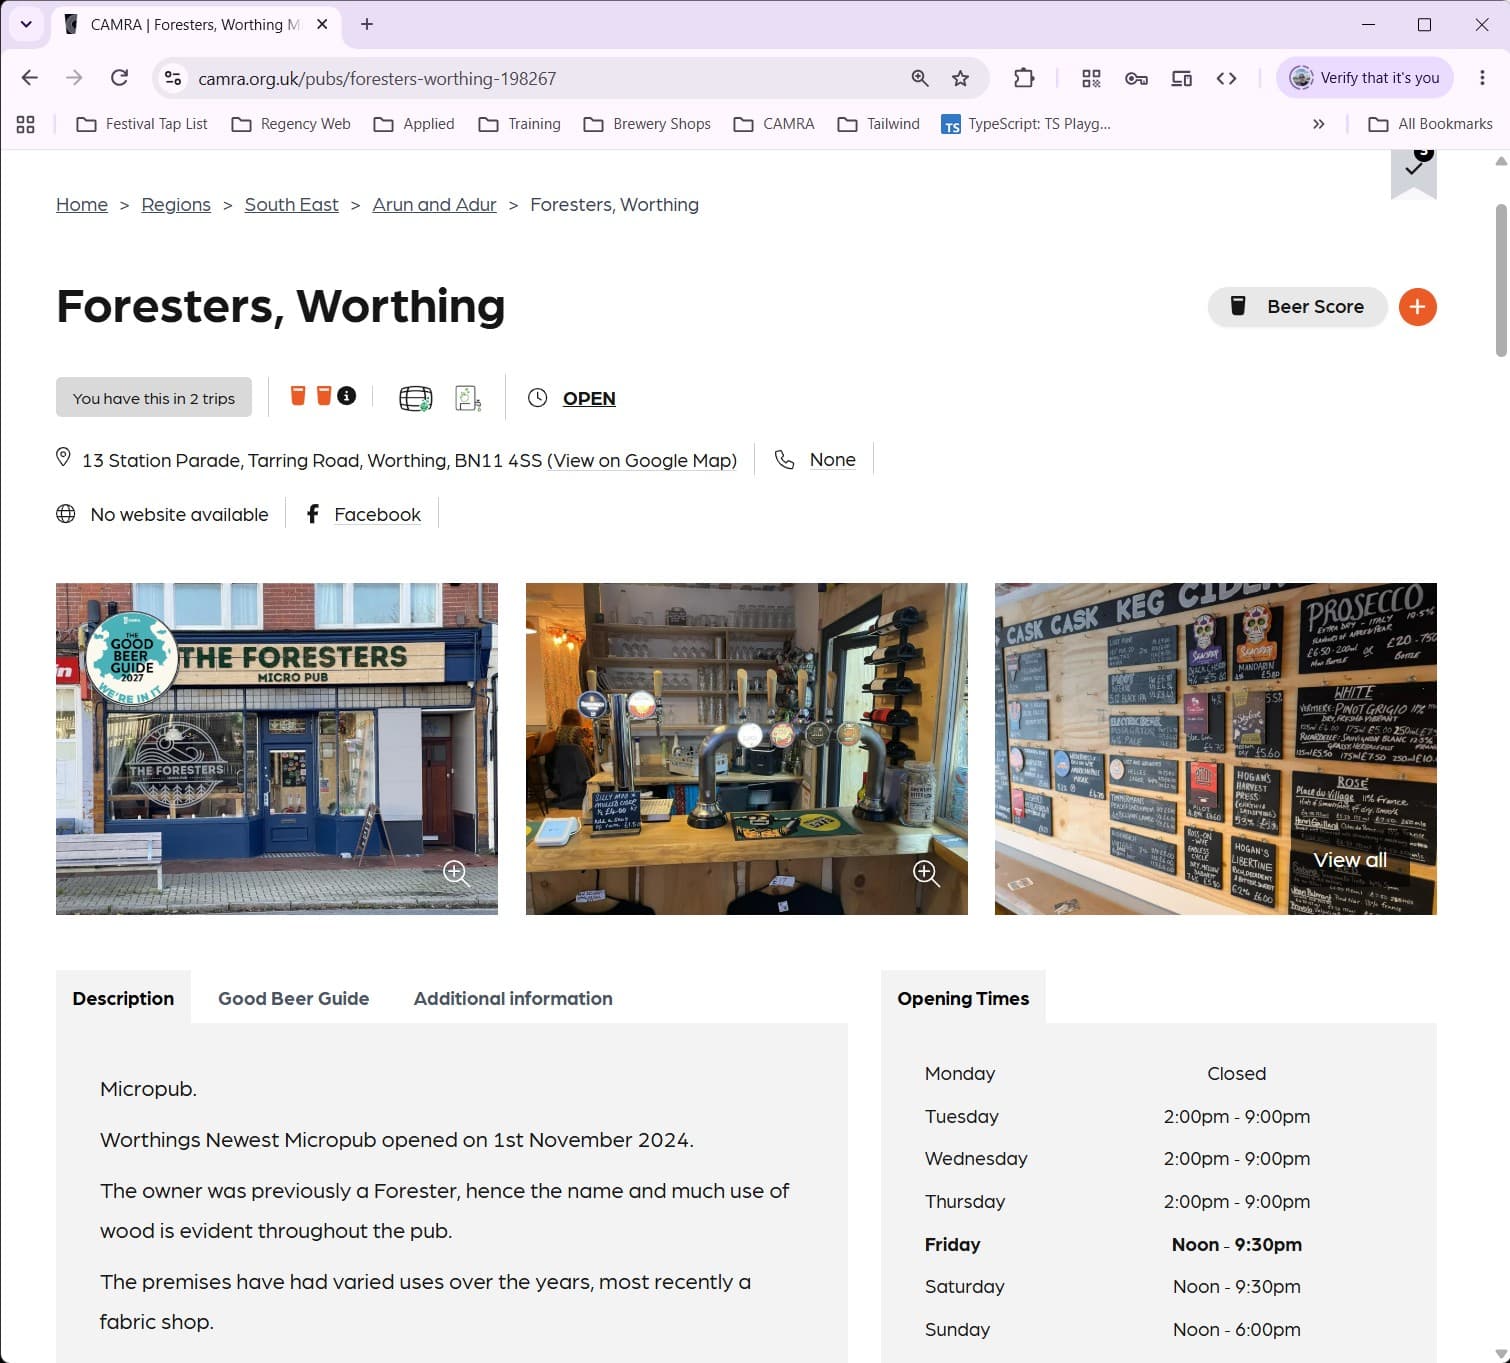Click the map pin icon by address
Screen dimensions: 1510x1363
pos(63,458)
